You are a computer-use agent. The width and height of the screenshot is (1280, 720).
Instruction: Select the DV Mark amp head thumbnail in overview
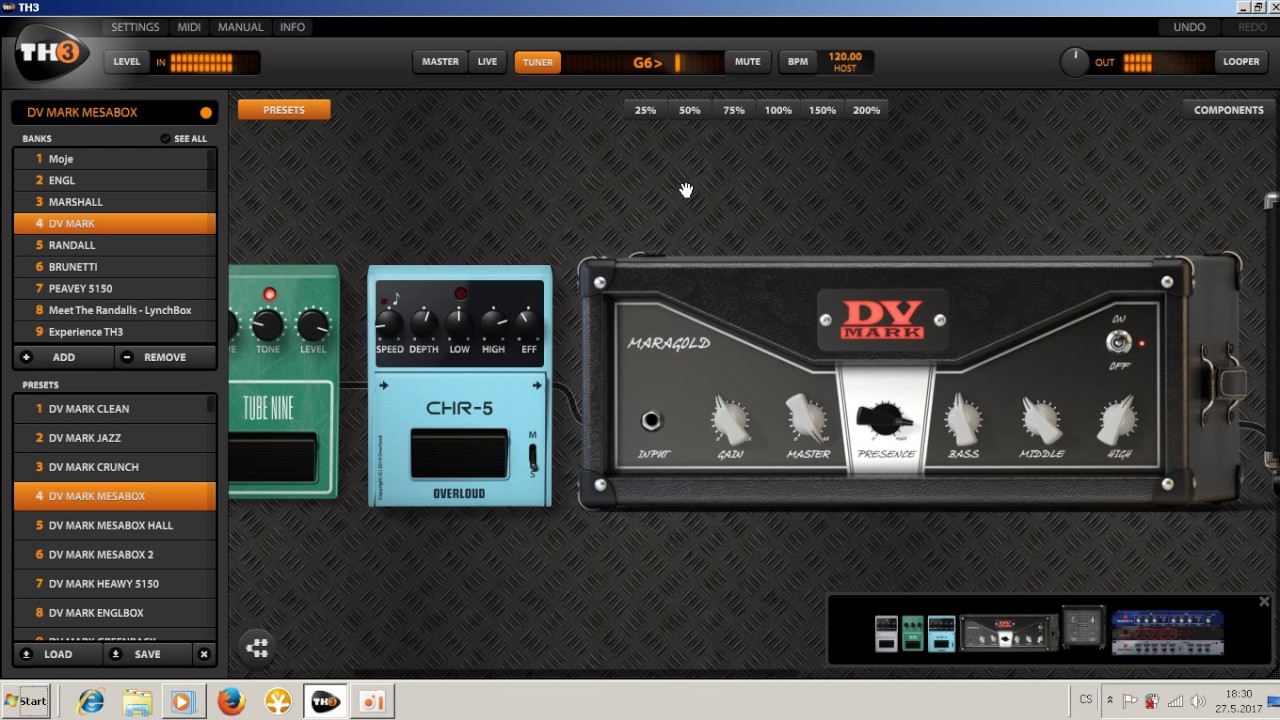point(1008,633)
